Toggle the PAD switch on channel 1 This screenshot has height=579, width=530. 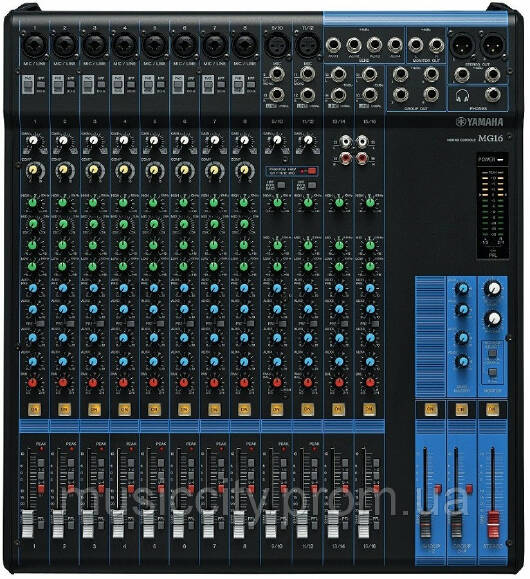tap(27, 85)
